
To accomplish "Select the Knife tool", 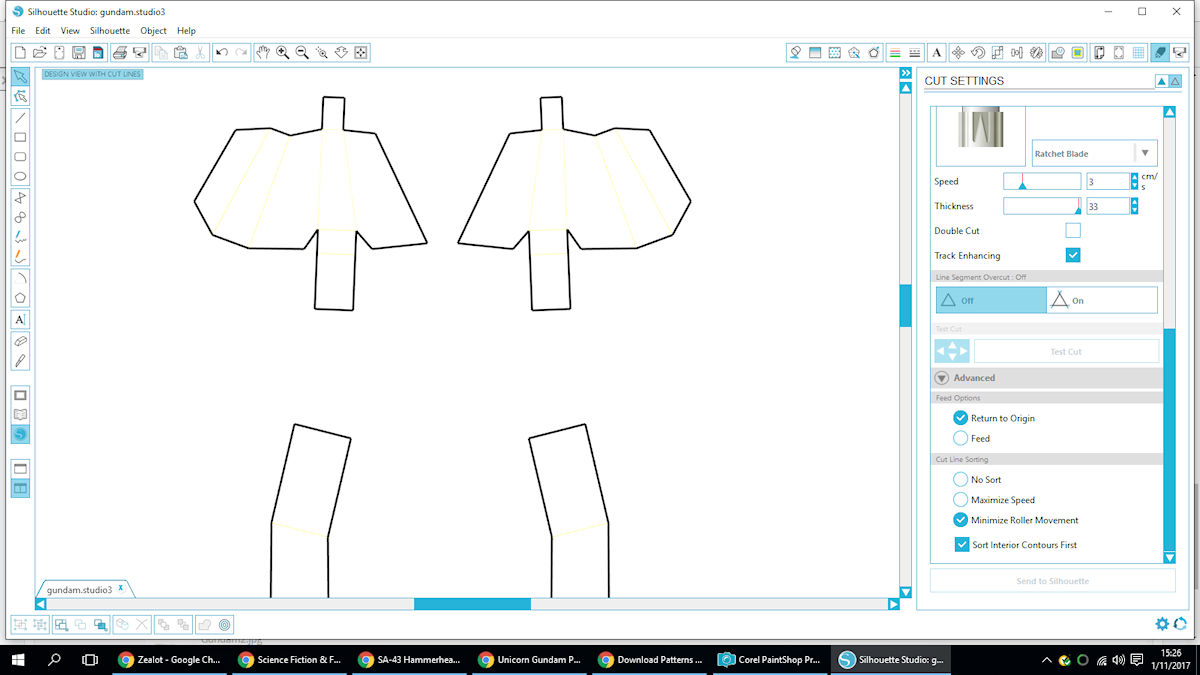I will pyautogui.click(x=20, y=361).
